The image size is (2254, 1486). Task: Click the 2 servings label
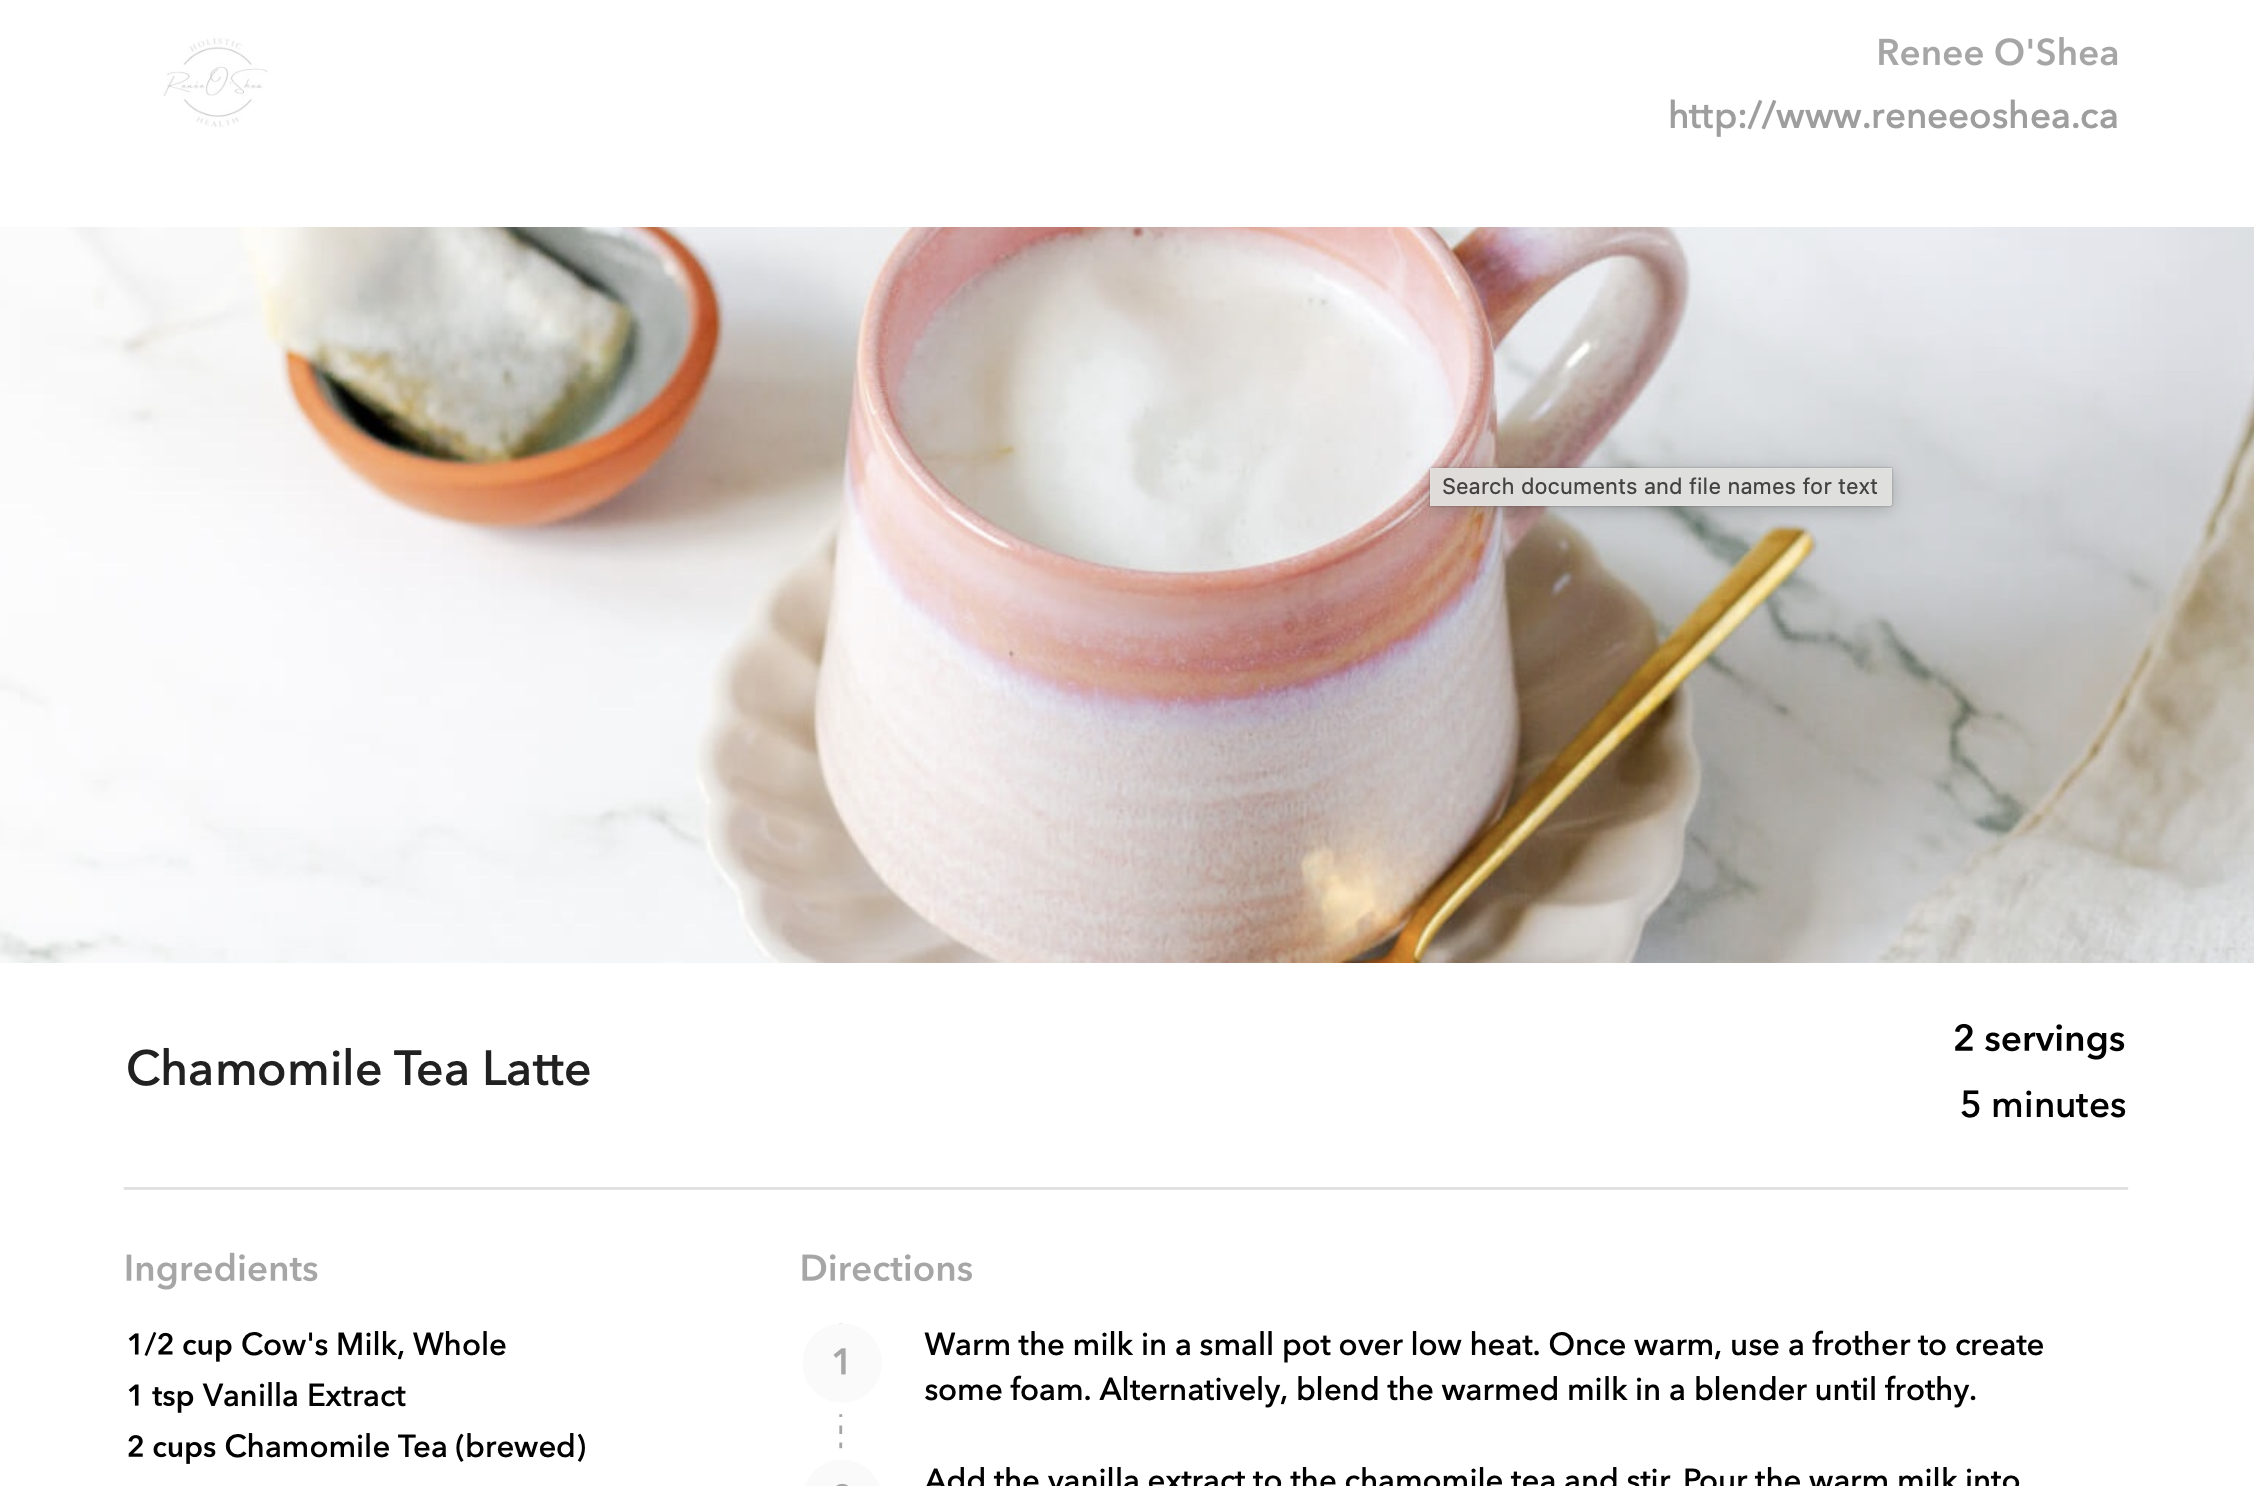(2039, 1038)
